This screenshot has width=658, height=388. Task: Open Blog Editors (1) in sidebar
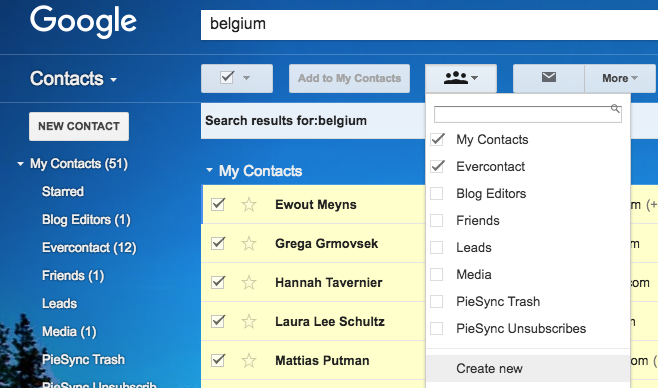point(86,219)
